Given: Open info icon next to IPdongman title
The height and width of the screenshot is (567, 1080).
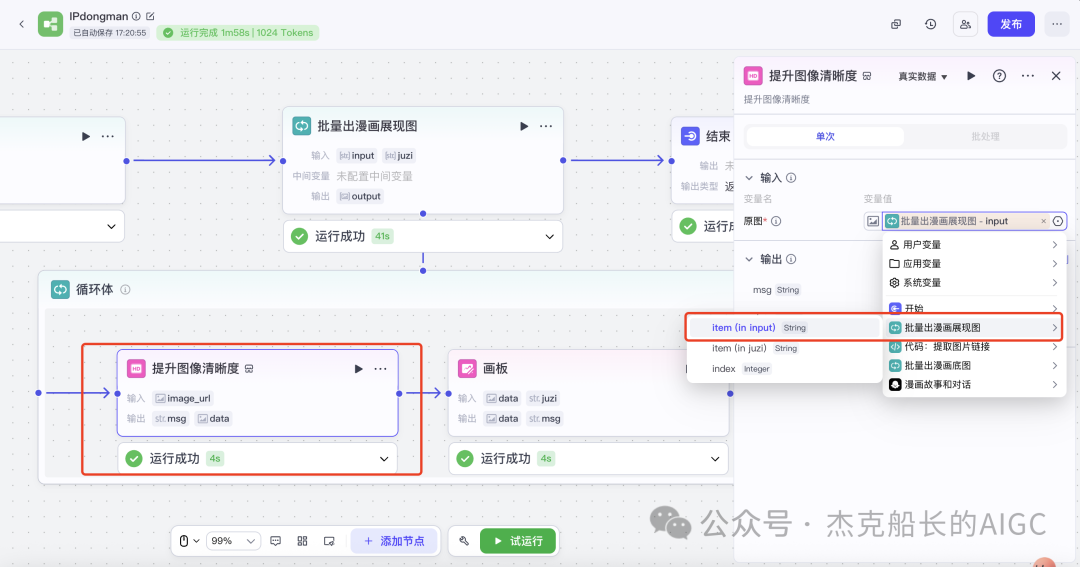Looking at the screenshot, I should coord(136,16).
